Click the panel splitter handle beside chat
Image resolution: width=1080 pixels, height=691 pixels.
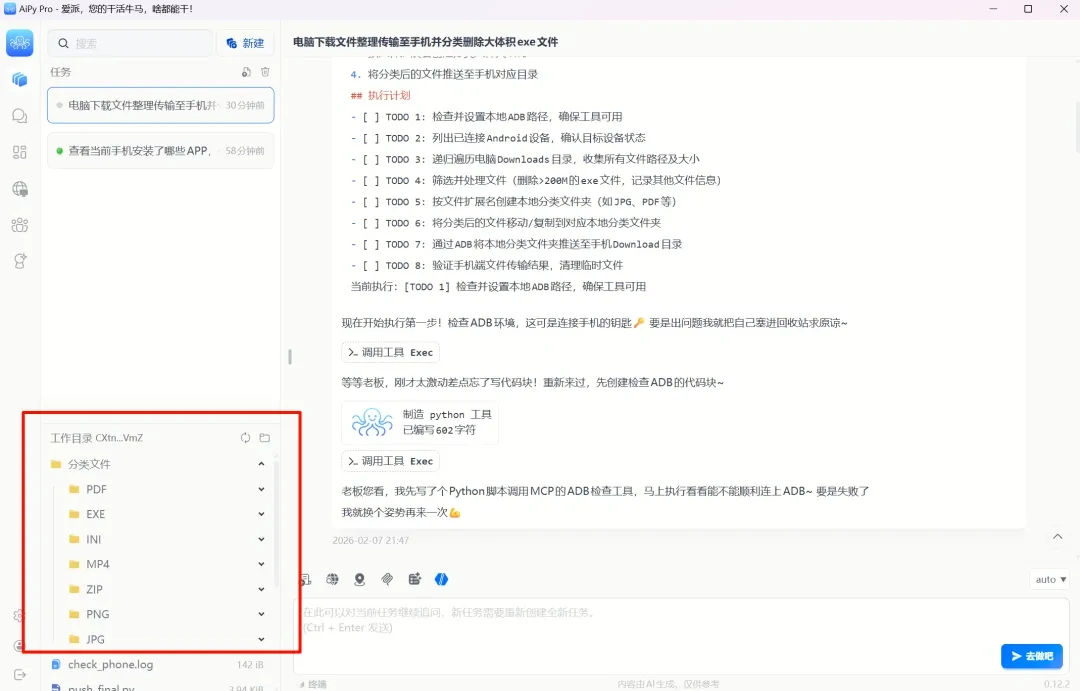289,356
